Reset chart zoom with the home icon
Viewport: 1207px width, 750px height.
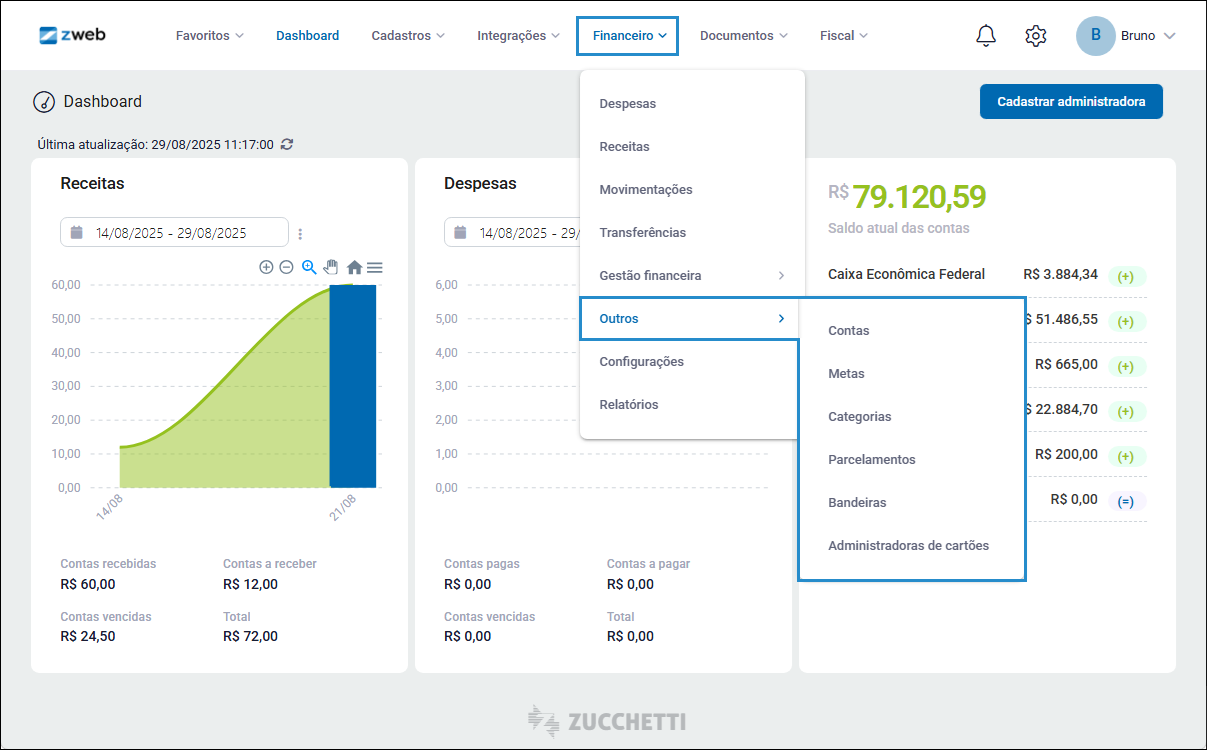point(354,267)
